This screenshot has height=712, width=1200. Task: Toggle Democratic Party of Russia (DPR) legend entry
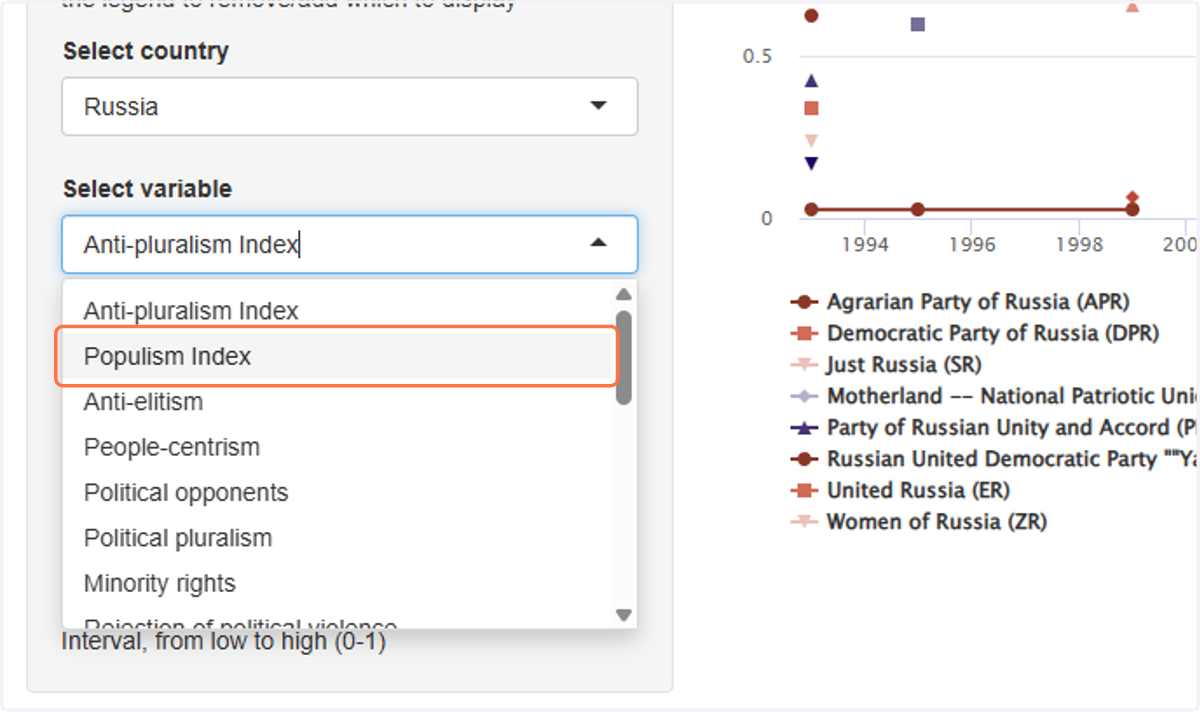point(974,333)
